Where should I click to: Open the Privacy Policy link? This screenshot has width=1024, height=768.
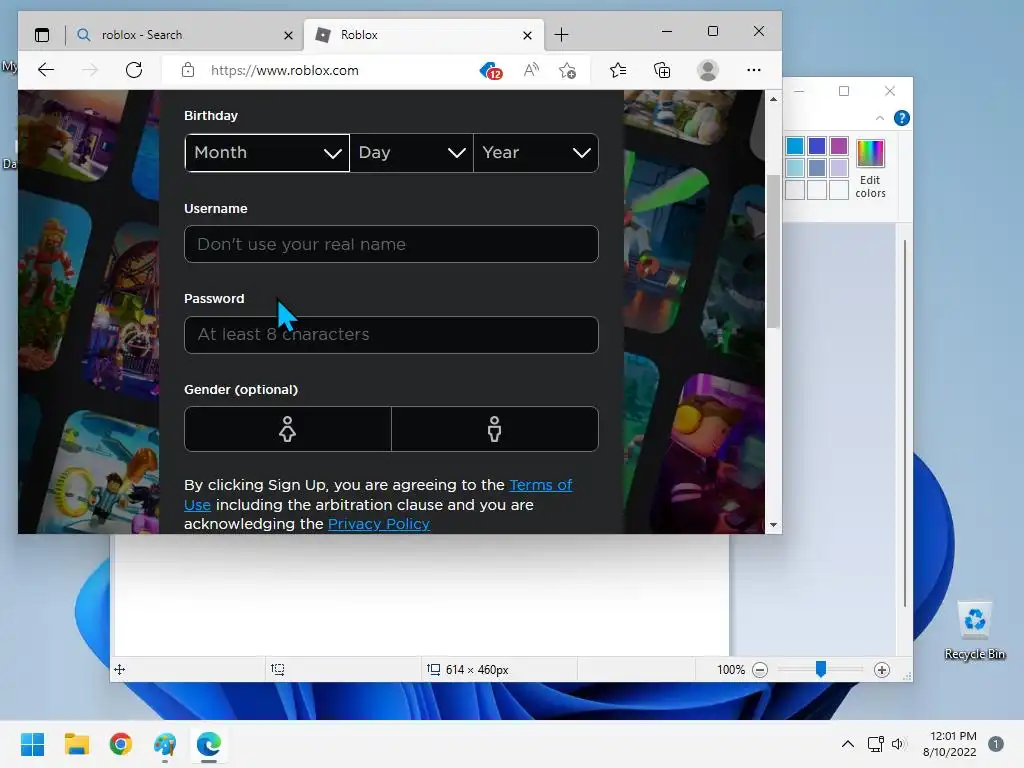click(x=379, y=524)
